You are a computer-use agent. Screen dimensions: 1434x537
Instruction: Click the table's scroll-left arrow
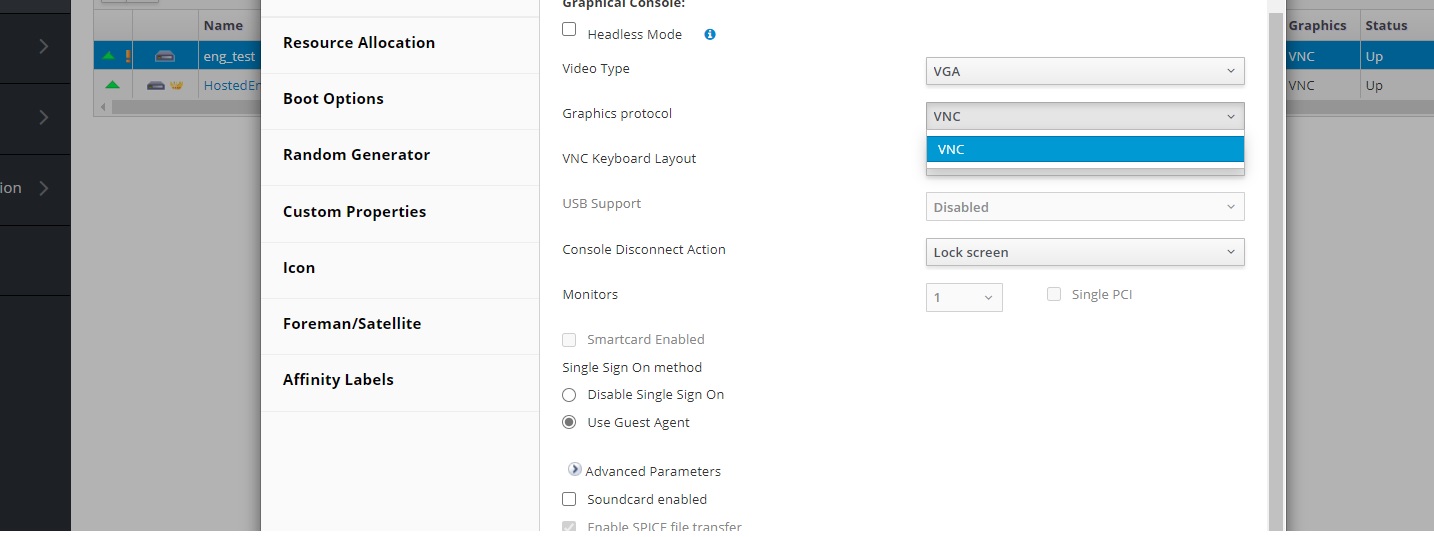(104, 107)
